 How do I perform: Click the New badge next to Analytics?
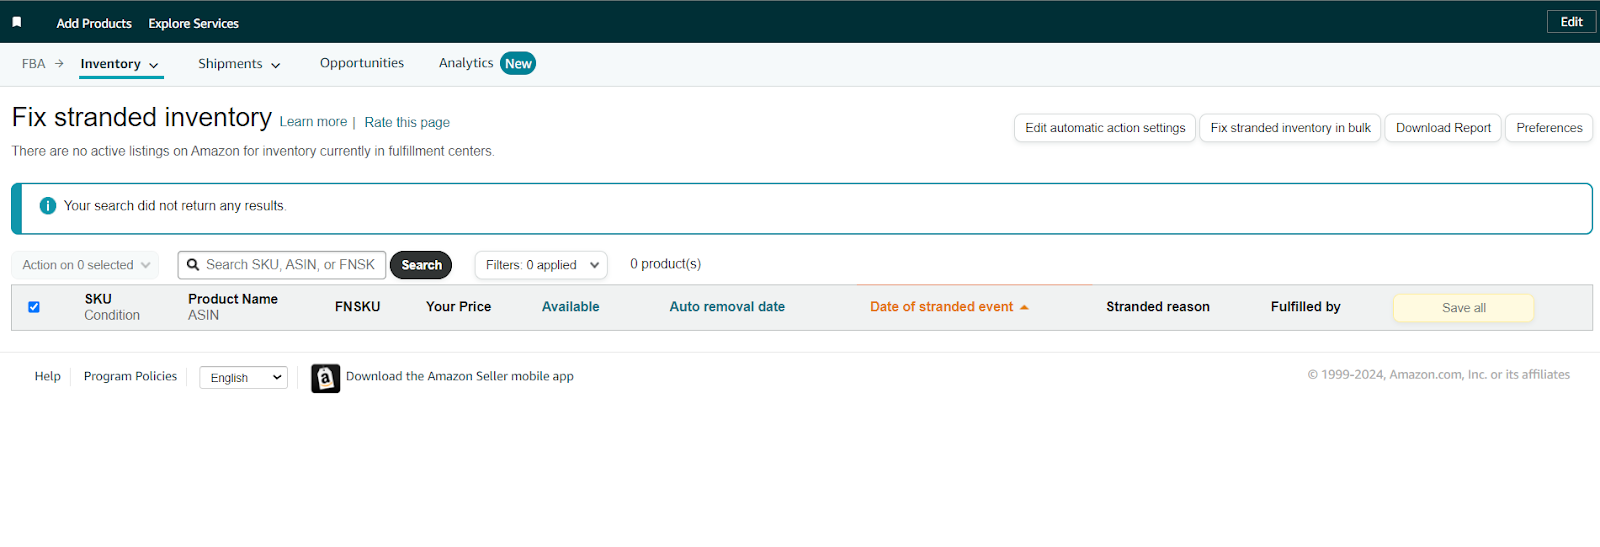coord(518,64)
